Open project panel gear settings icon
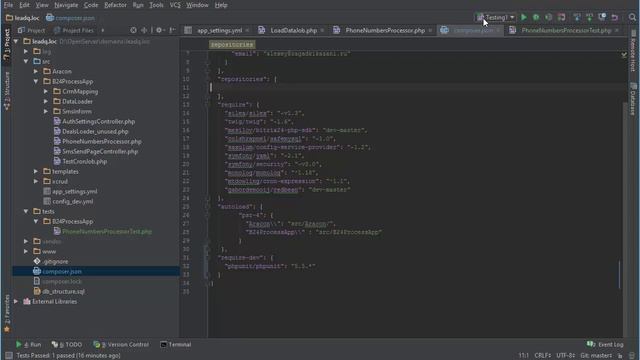640x360 pixels. tap(159, 30)
